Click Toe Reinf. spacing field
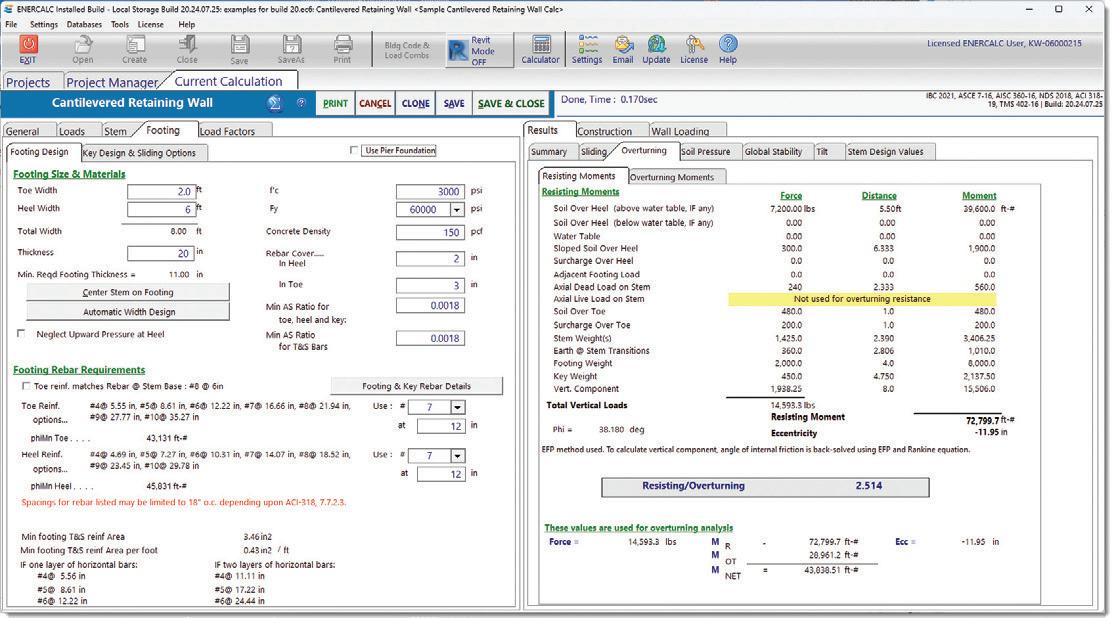 (x=440, y=426)
